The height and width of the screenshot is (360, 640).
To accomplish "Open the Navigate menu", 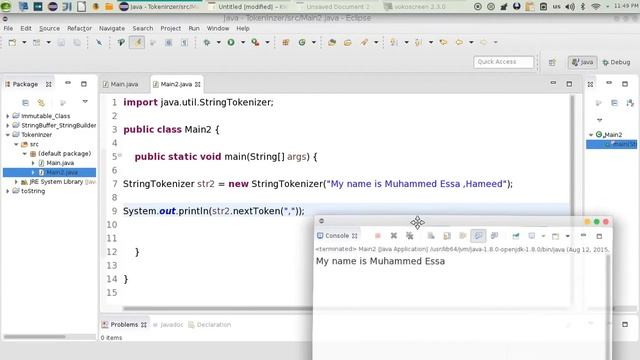I will click(112, 29).
